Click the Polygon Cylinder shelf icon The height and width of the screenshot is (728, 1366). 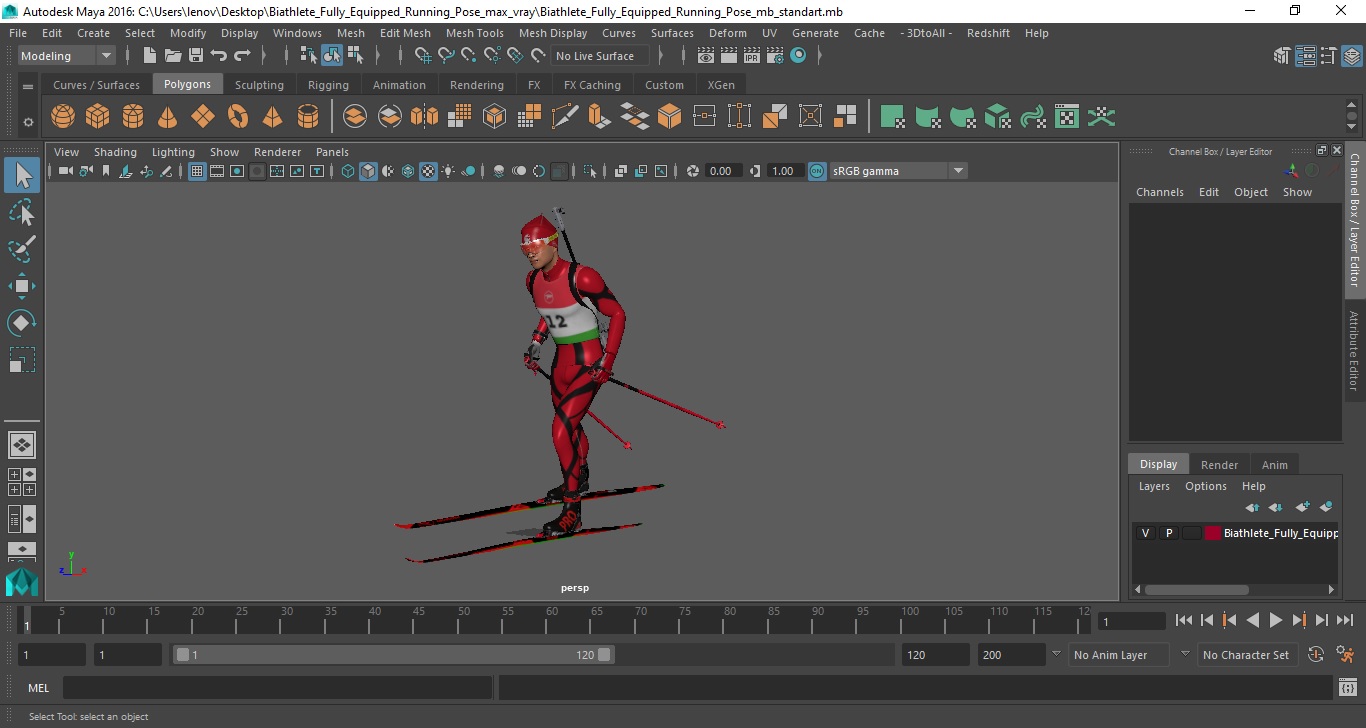click(x=133, y=117)
